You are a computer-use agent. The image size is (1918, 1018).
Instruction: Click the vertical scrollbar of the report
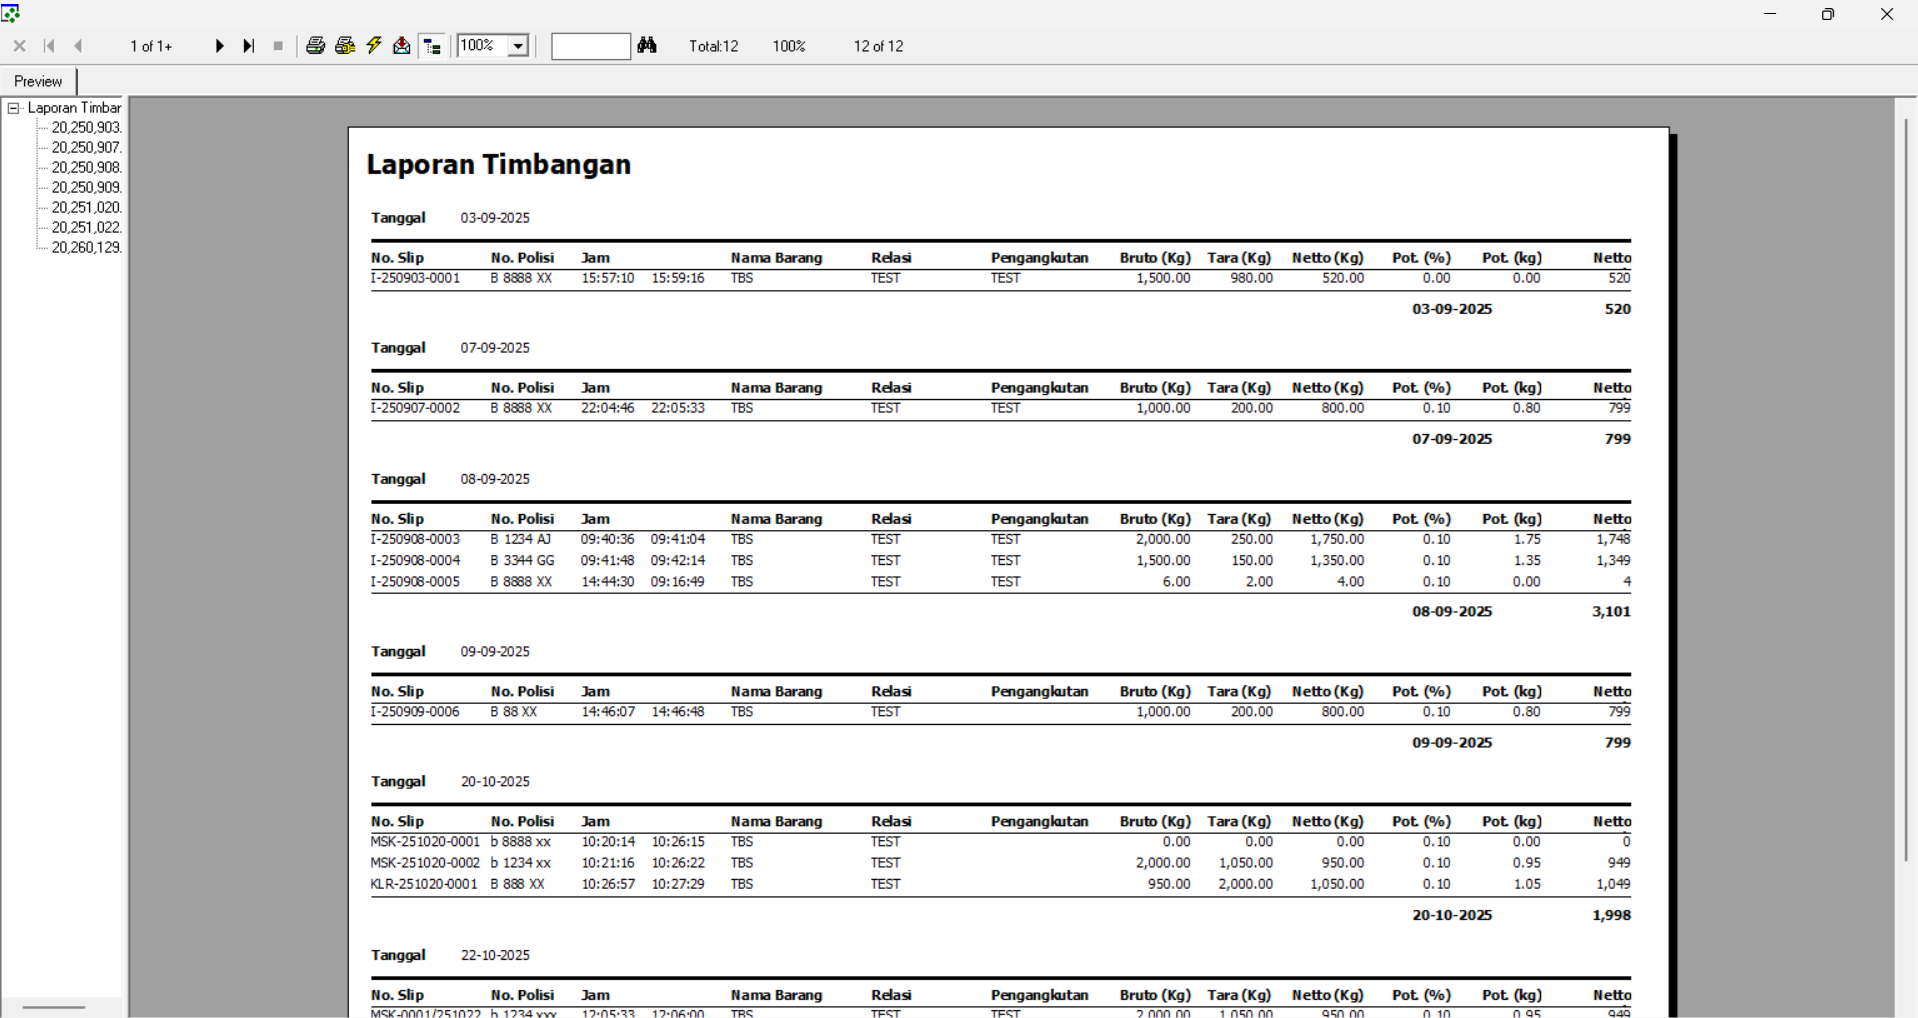click(x=1906, y=490)
